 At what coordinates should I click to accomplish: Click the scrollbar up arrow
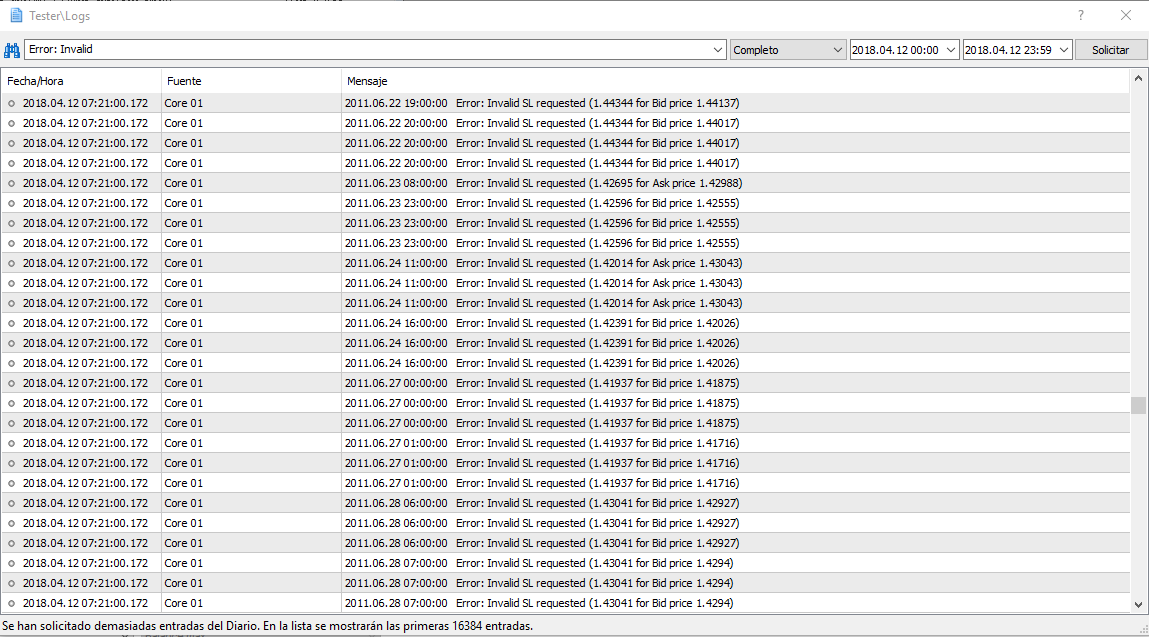[x=1138, y=78]
